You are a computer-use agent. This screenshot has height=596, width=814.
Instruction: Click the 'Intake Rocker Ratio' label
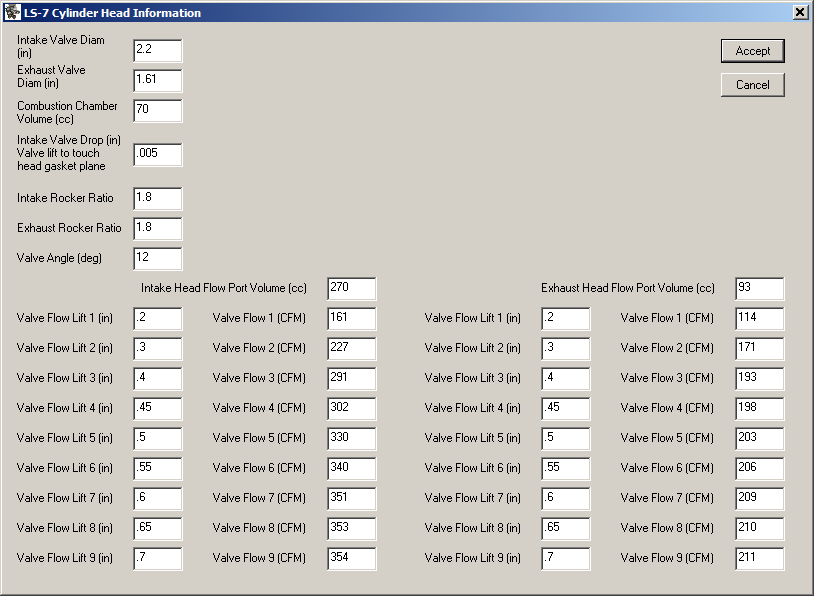click(x=65, y=198)
